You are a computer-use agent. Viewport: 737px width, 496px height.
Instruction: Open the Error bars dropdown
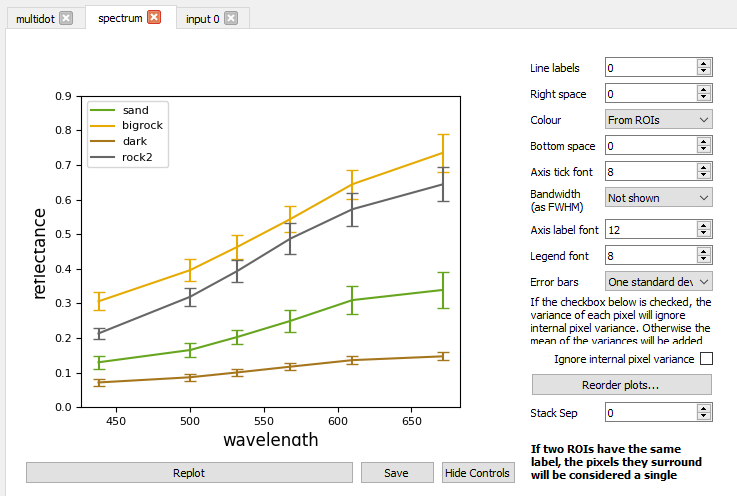click(658, 282)
